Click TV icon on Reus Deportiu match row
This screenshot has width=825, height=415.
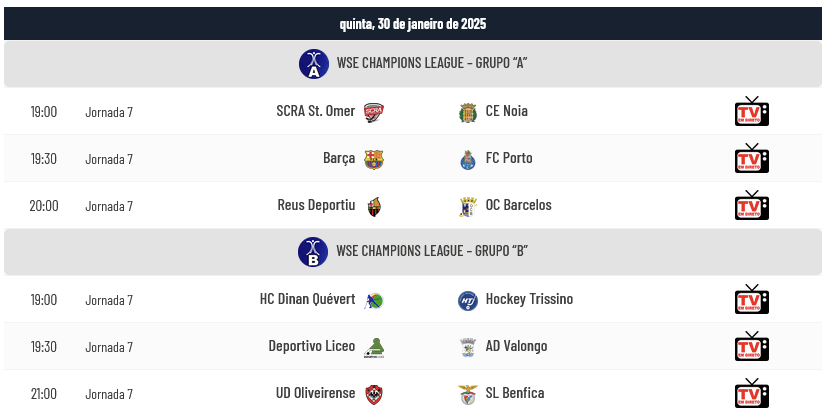[751, 206]
